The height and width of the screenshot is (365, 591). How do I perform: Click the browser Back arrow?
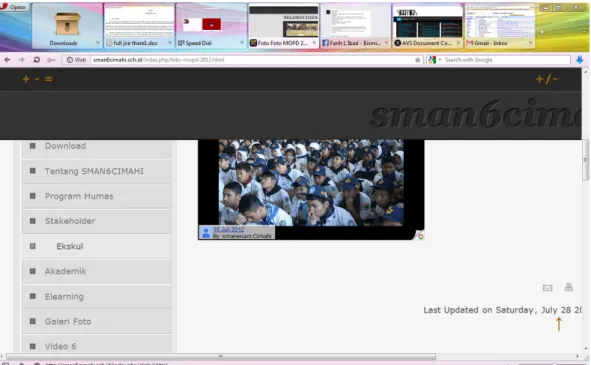[7, 60]
